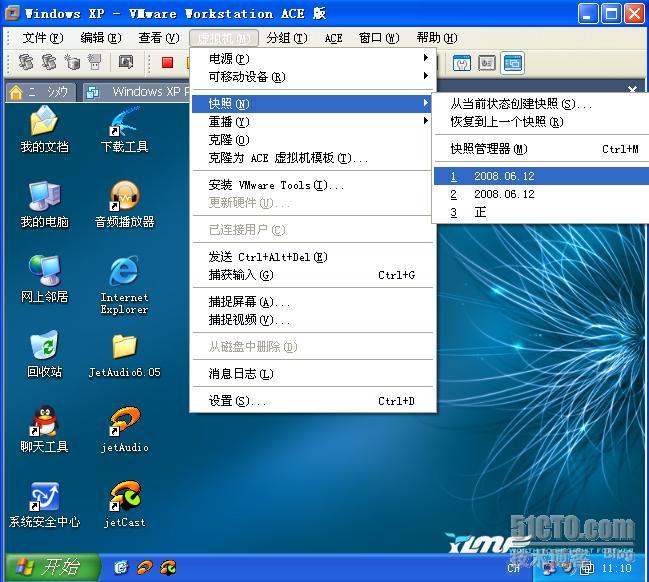Open the 查看(V) menu
649x582 pixels.
point(159,38)
